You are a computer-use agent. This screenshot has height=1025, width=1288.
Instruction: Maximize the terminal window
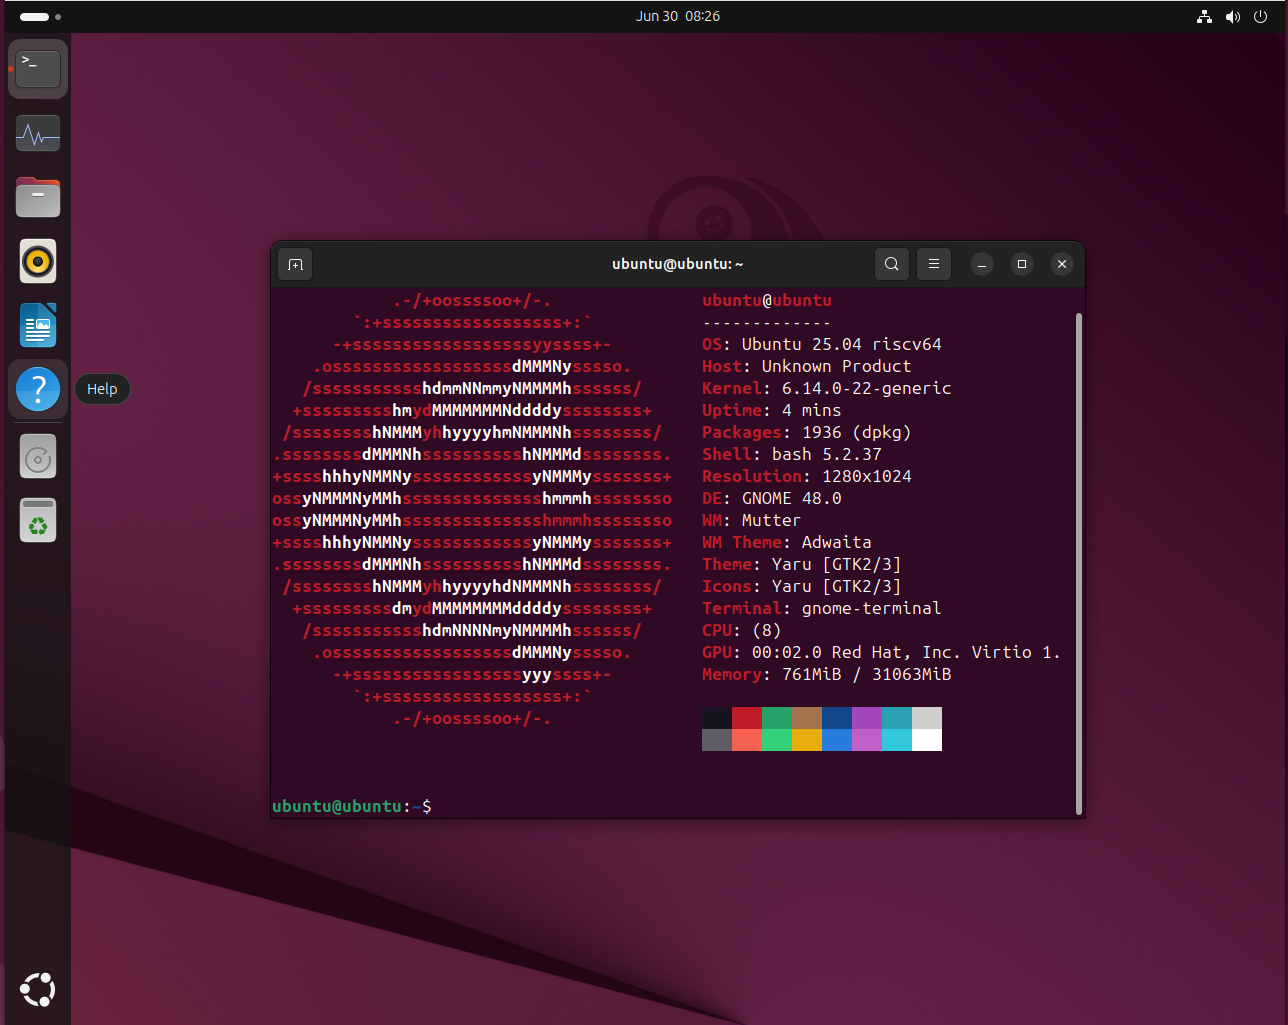coord(1022,264)
